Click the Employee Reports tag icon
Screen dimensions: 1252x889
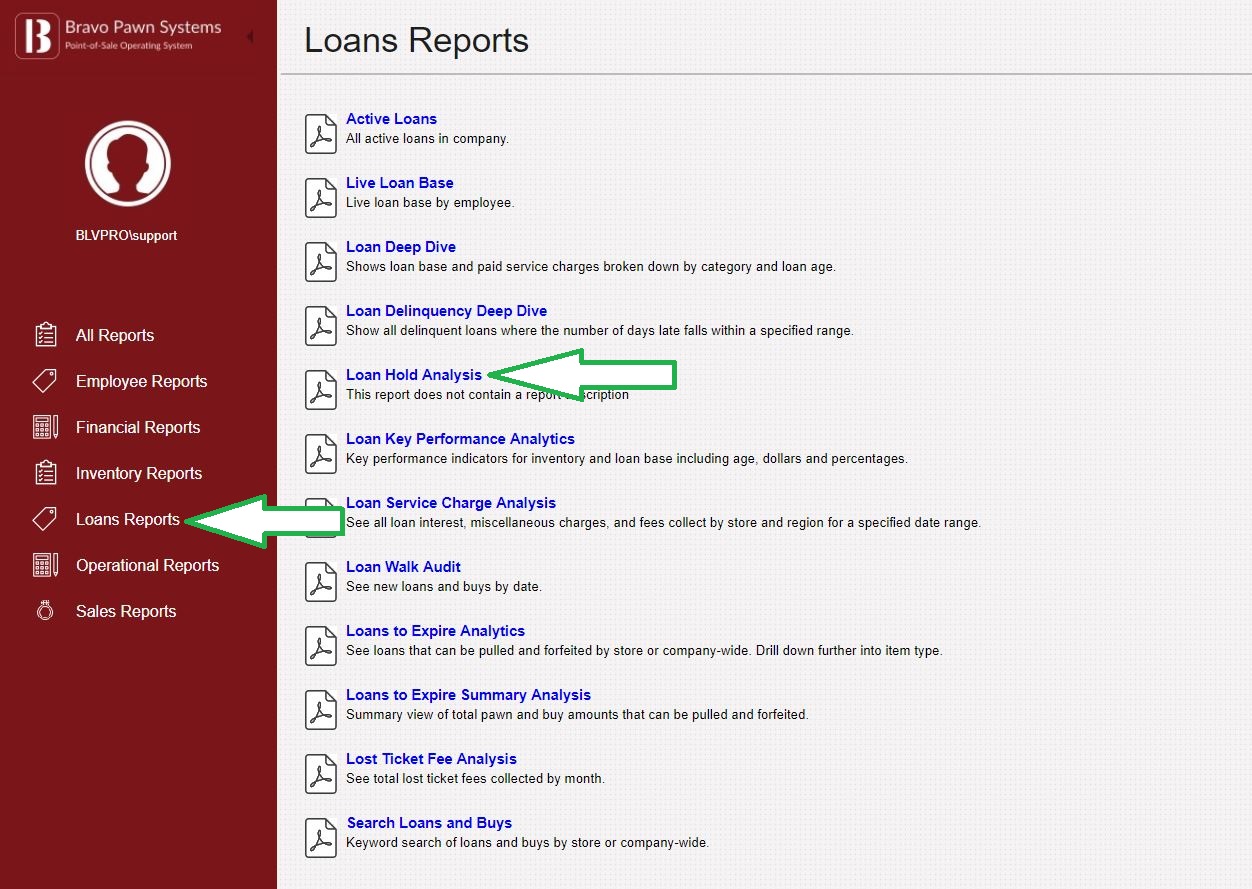pyautogui.click(x=45, y=381)
